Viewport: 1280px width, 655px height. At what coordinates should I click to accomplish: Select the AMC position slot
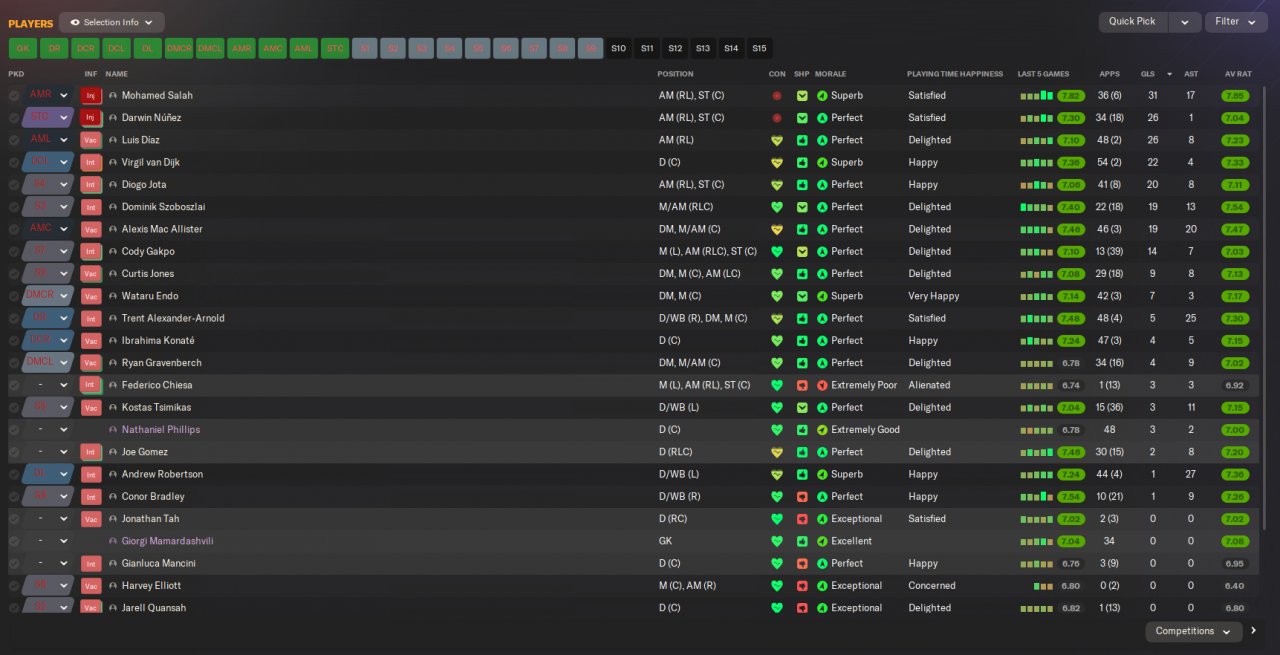click(272, 48)
